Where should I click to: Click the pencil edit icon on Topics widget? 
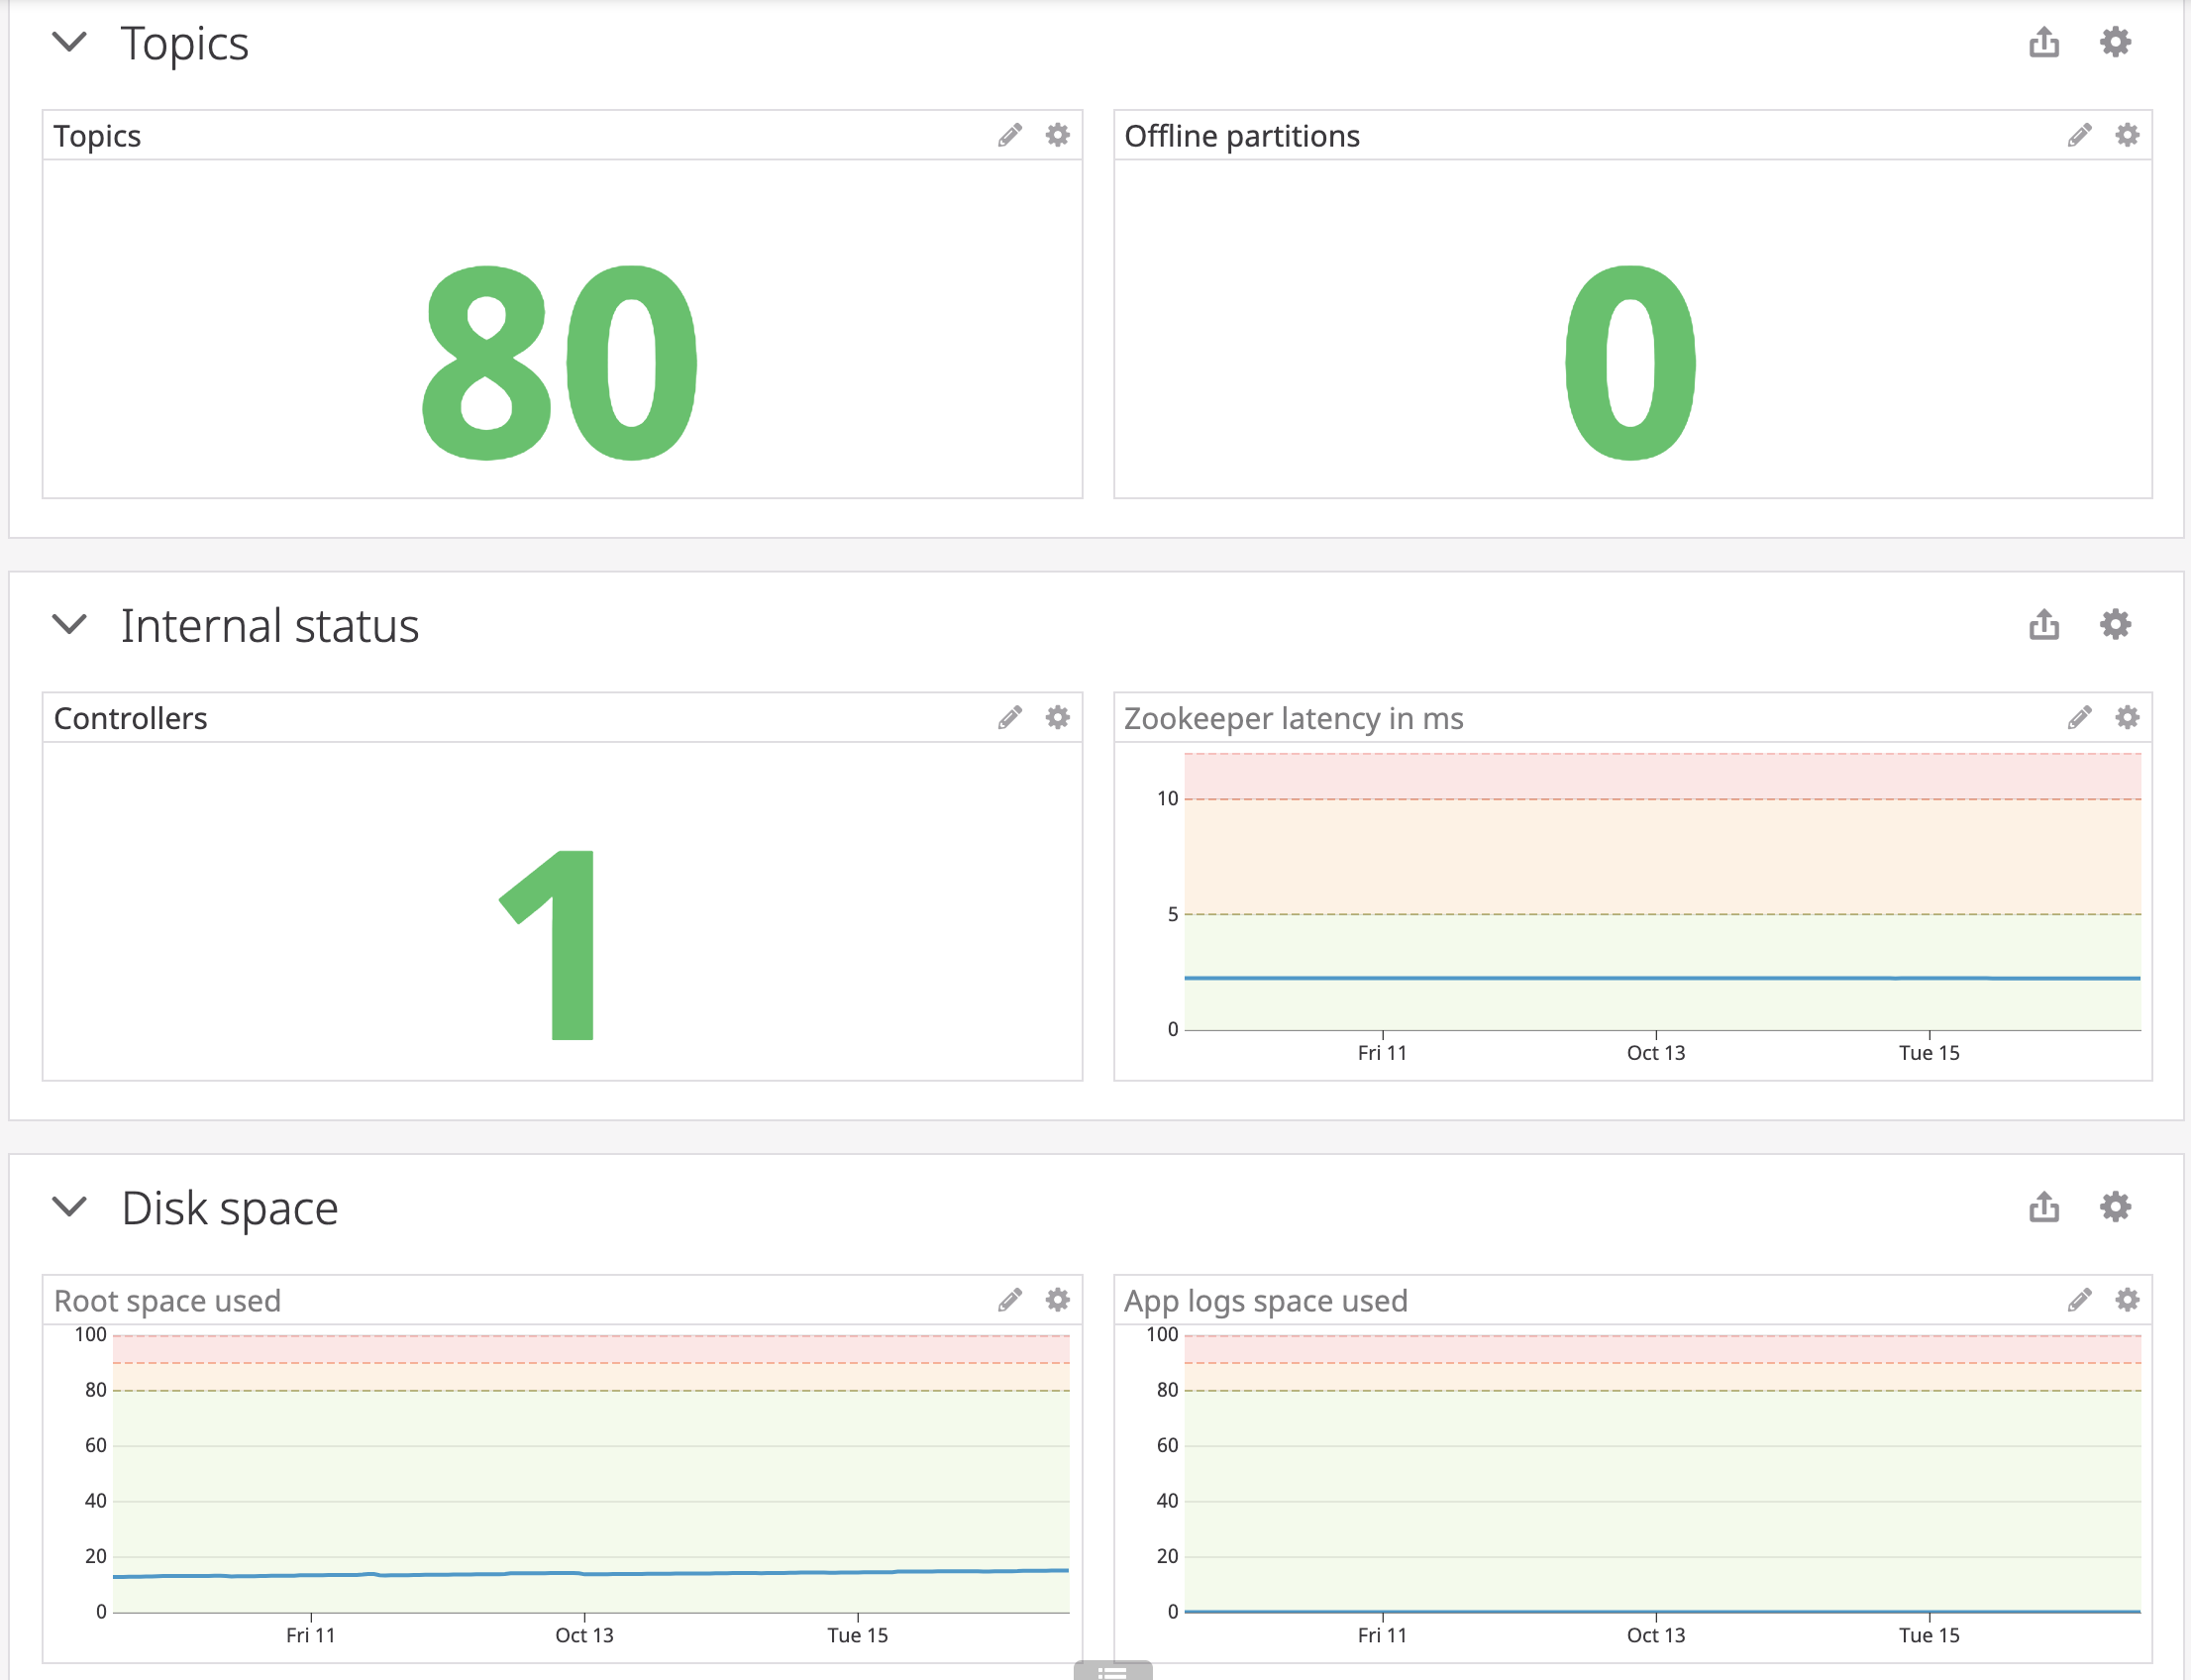[x=1010, y=135]
